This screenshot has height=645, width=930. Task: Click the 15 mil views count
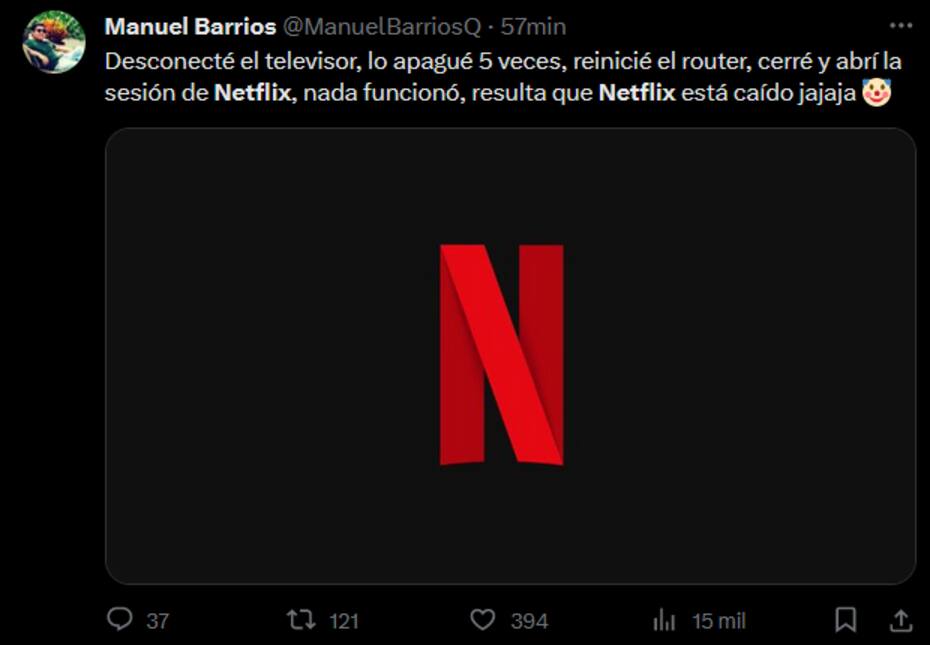coord(719,621)
